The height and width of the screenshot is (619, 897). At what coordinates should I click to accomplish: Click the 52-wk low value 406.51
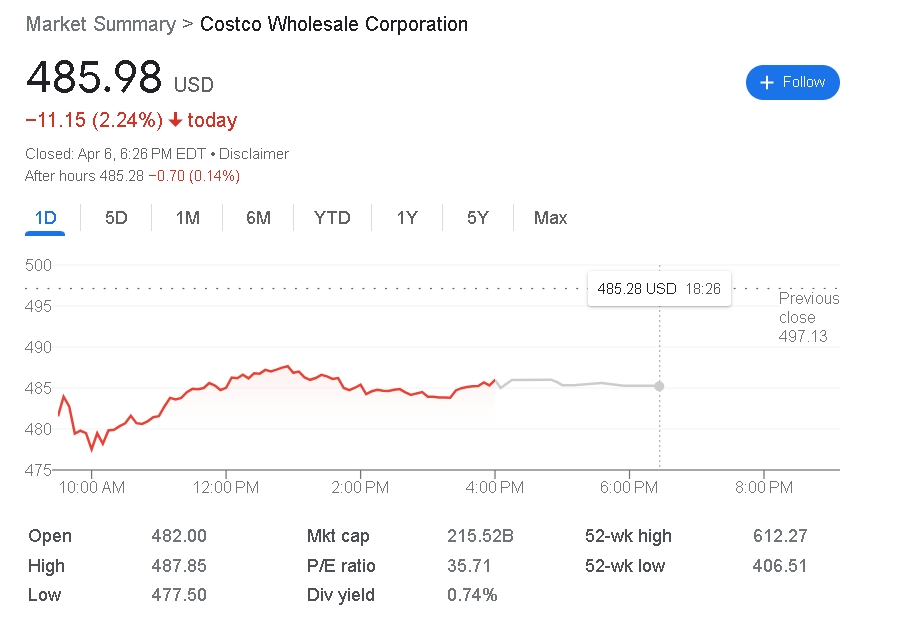pos(780,566)
